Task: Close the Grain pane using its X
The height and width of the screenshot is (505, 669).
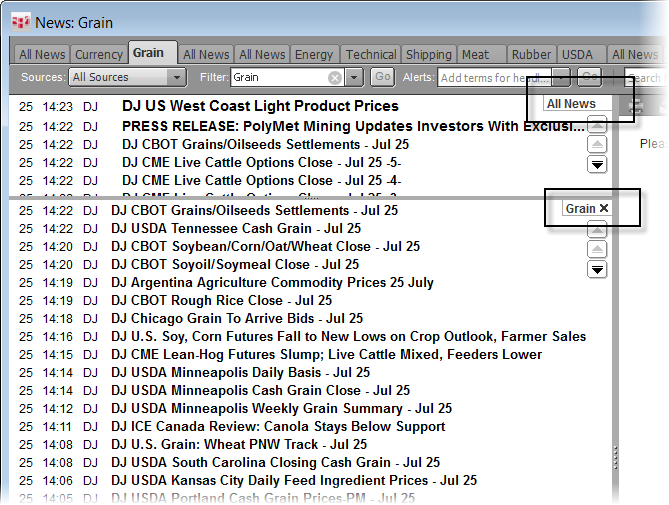Action: 604,208
